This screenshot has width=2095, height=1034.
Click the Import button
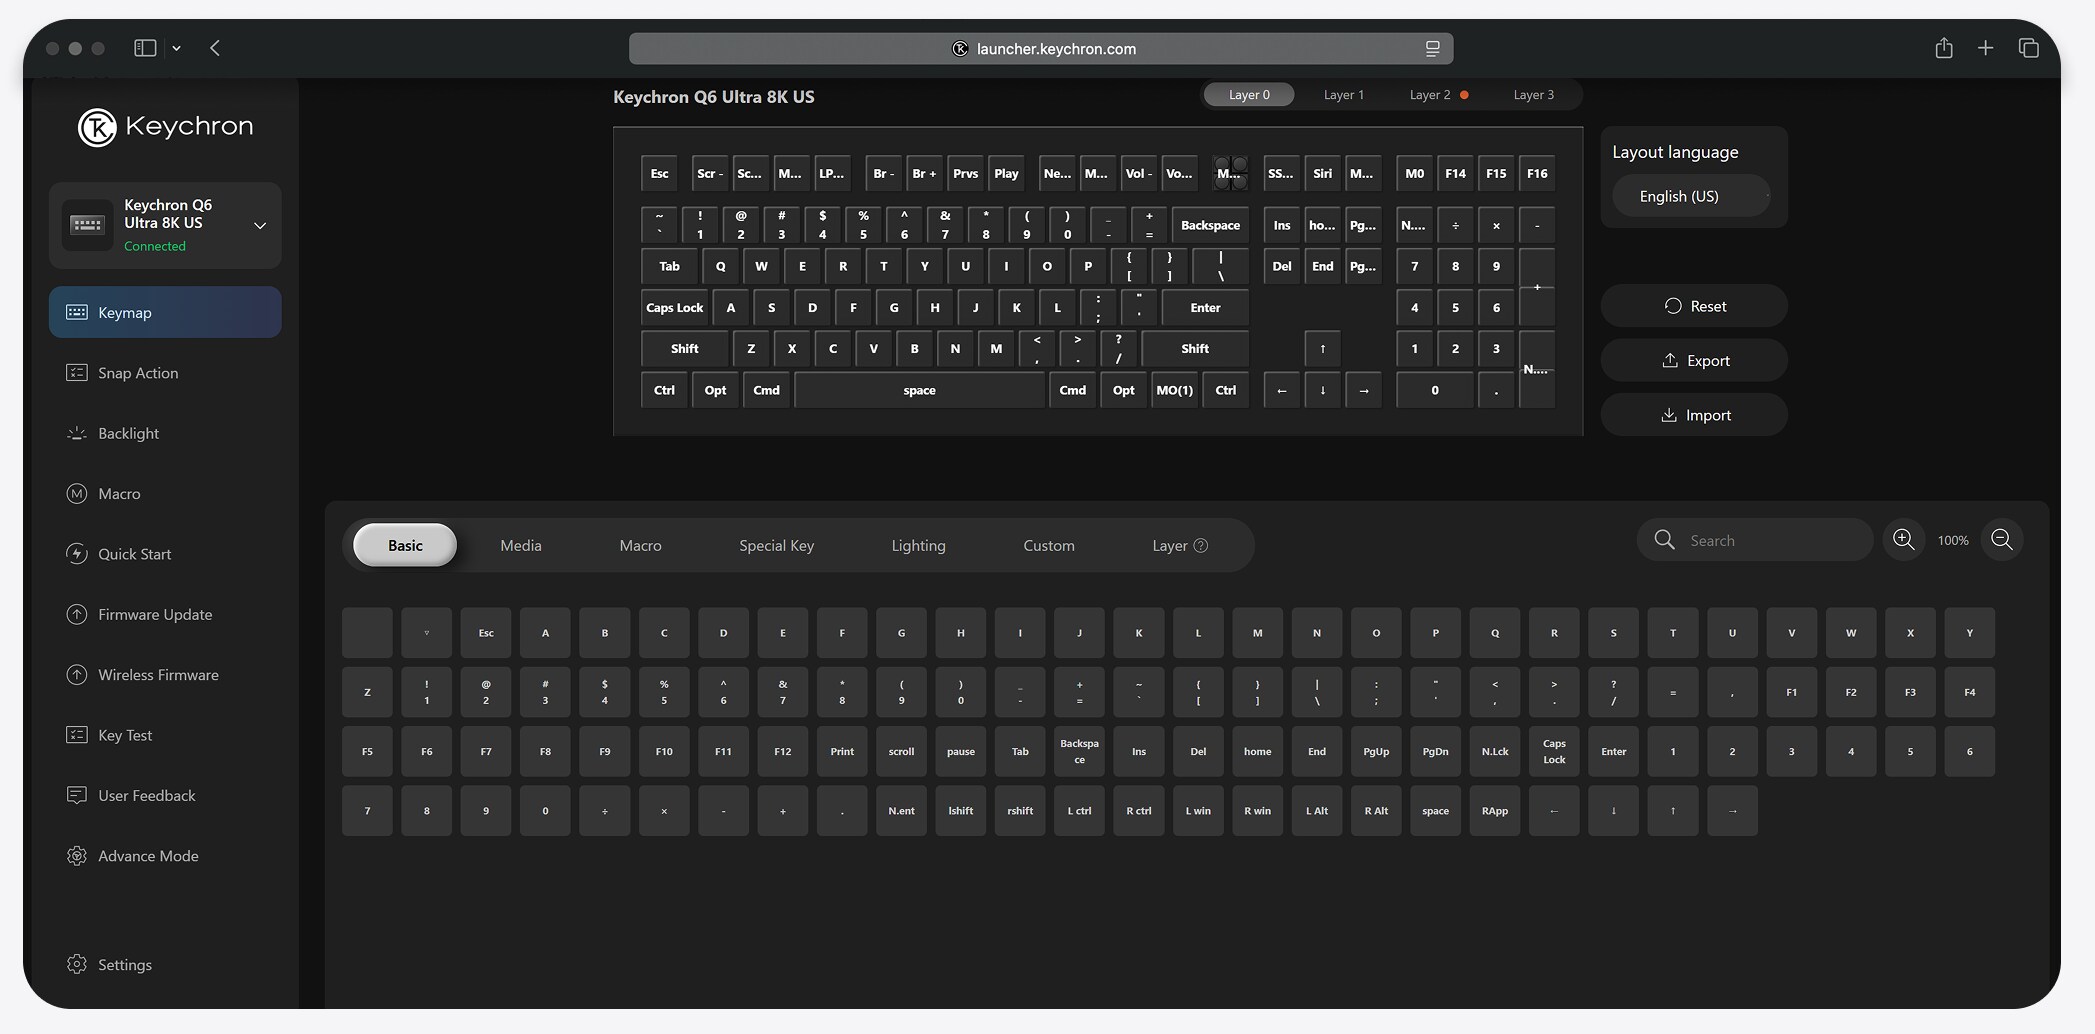tap(1694, 415)
